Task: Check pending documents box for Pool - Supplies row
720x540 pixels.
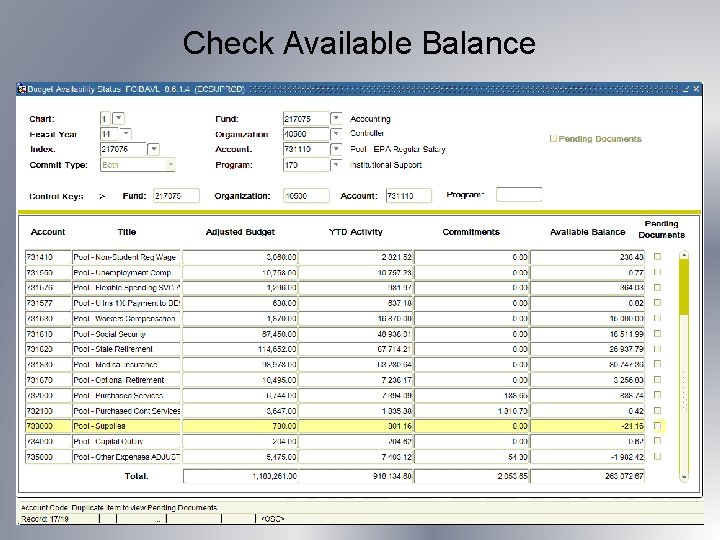Action: click(658, 426)
